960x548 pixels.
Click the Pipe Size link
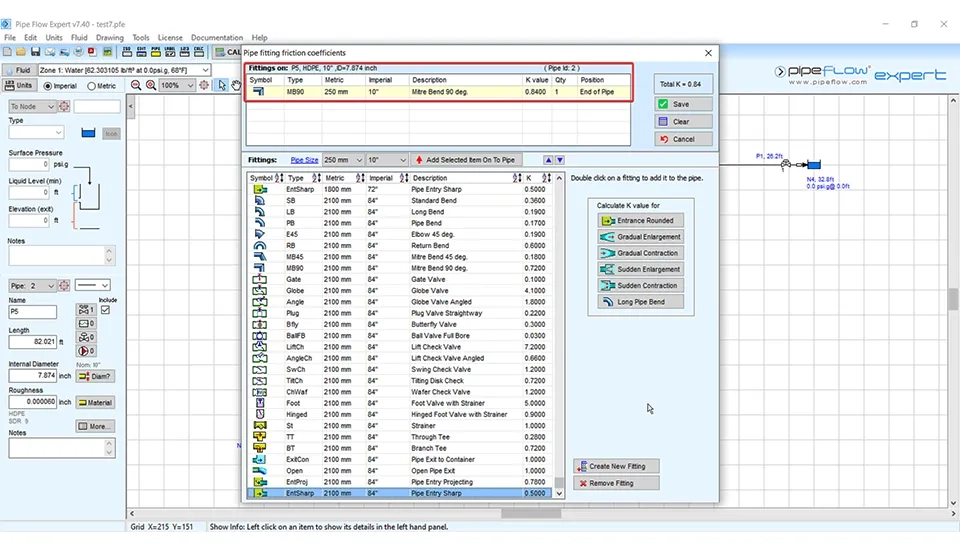[304, 160]
